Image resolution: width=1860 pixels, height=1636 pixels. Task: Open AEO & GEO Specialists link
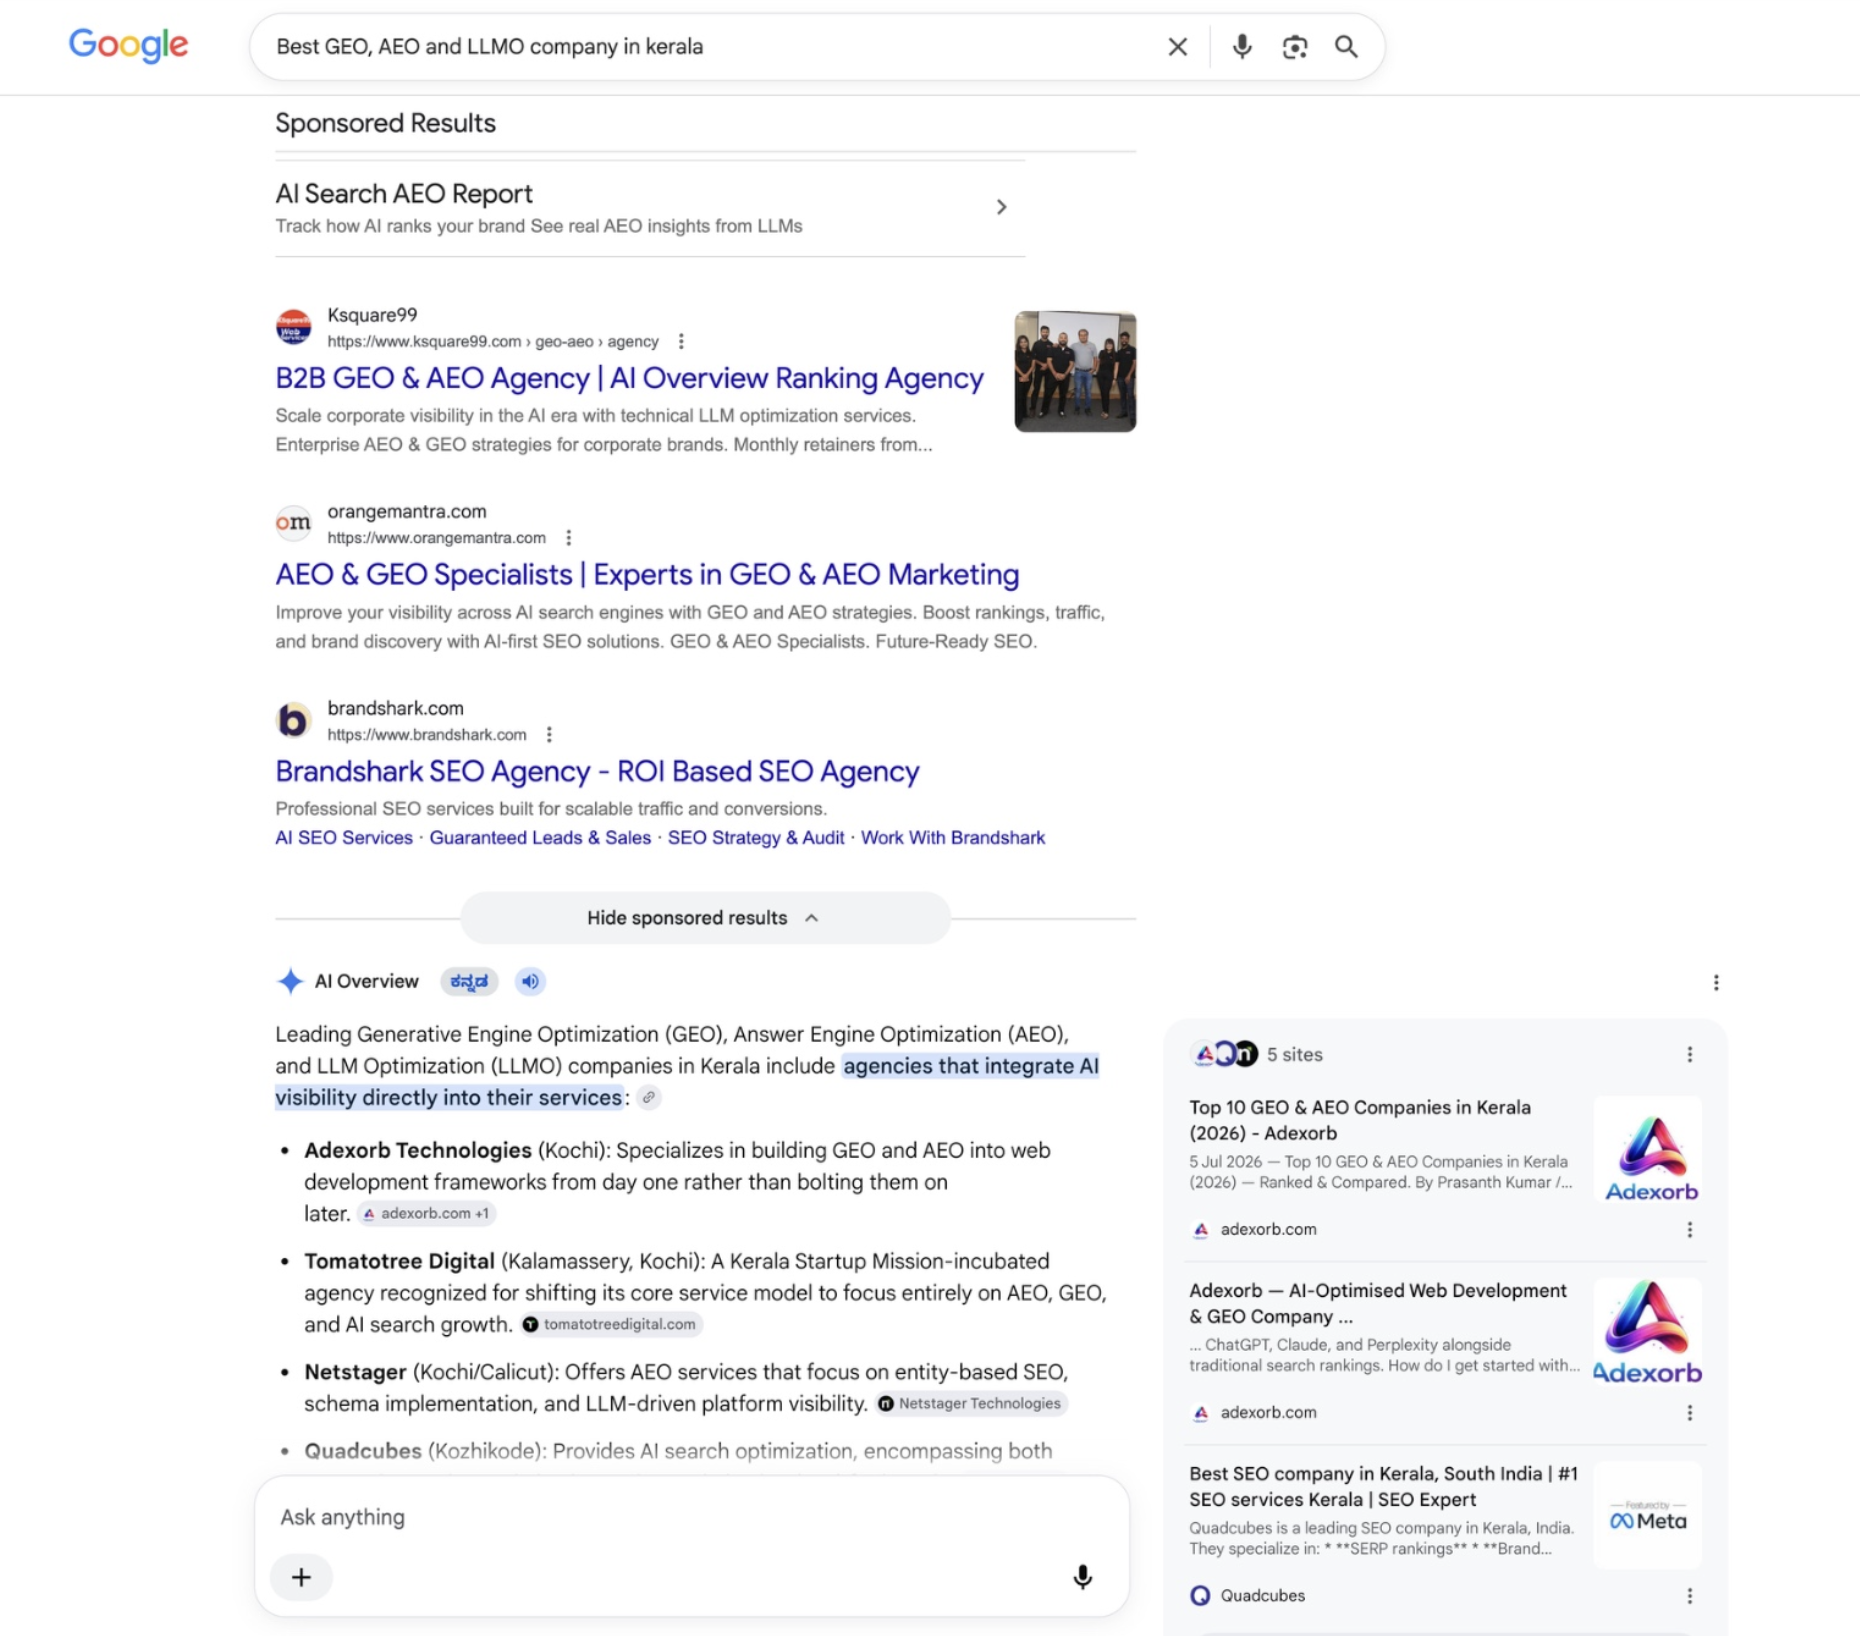click(647, 575)
